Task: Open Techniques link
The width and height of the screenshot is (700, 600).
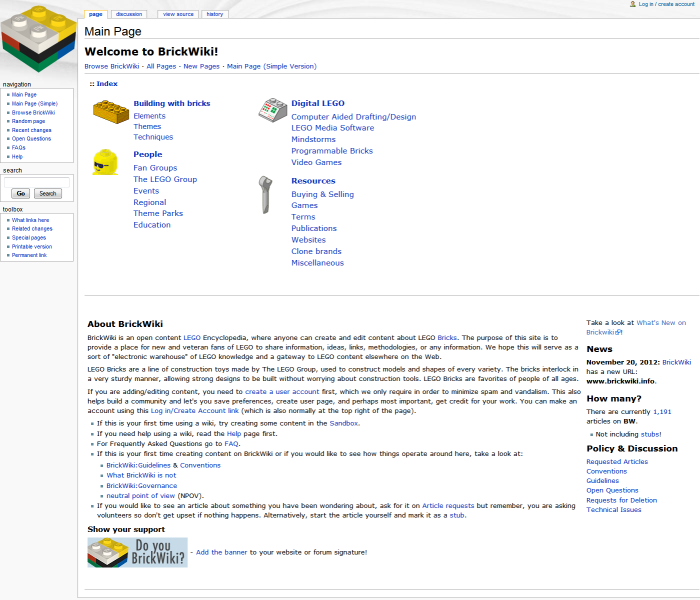Action: [153, 137]
